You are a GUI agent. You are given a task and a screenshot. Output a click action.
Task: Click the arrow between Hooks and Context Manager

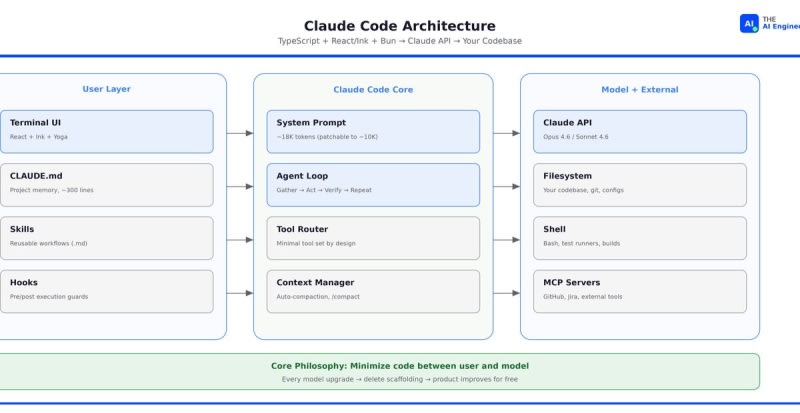tap(240, 292)
